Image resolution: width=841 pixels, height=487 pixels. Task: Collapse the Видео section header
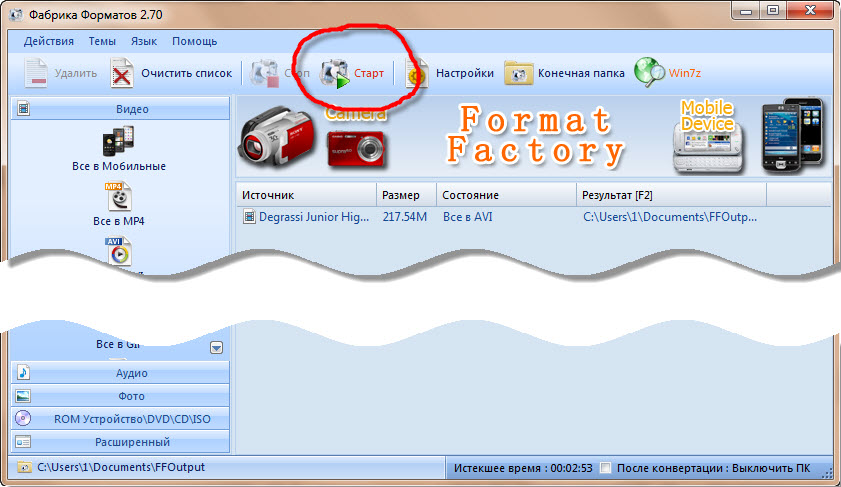pos(120,109)
